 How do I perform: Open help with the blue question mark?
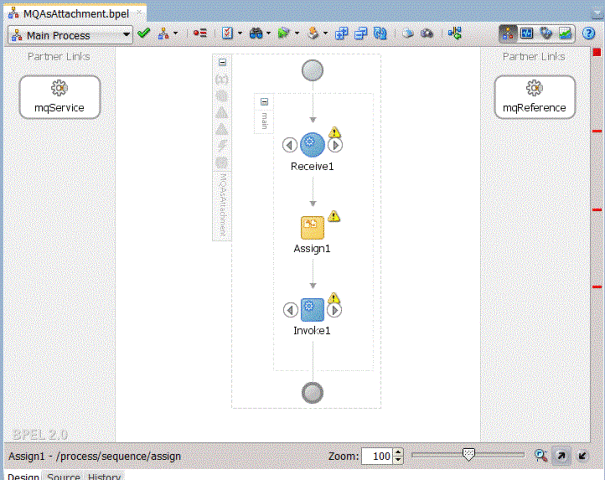click(588, 34)
